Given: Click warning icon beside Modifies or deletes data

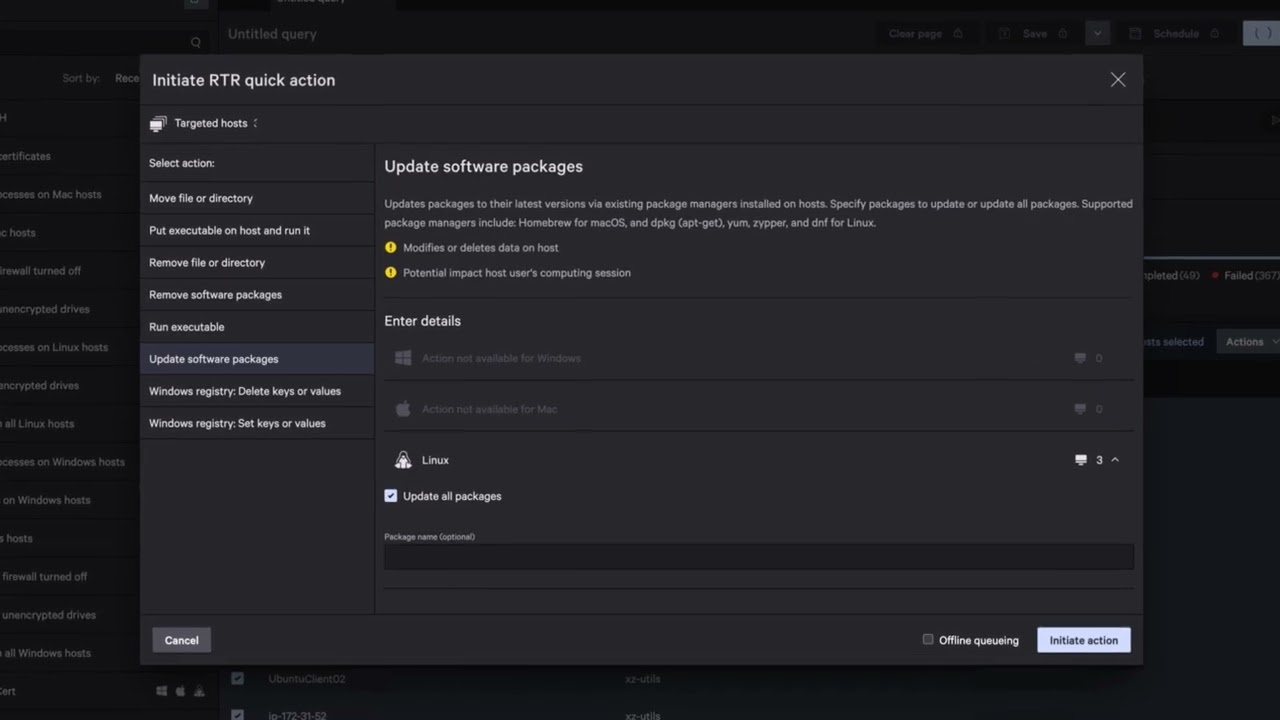Looking at the screenshot, I should pos(391,247).
